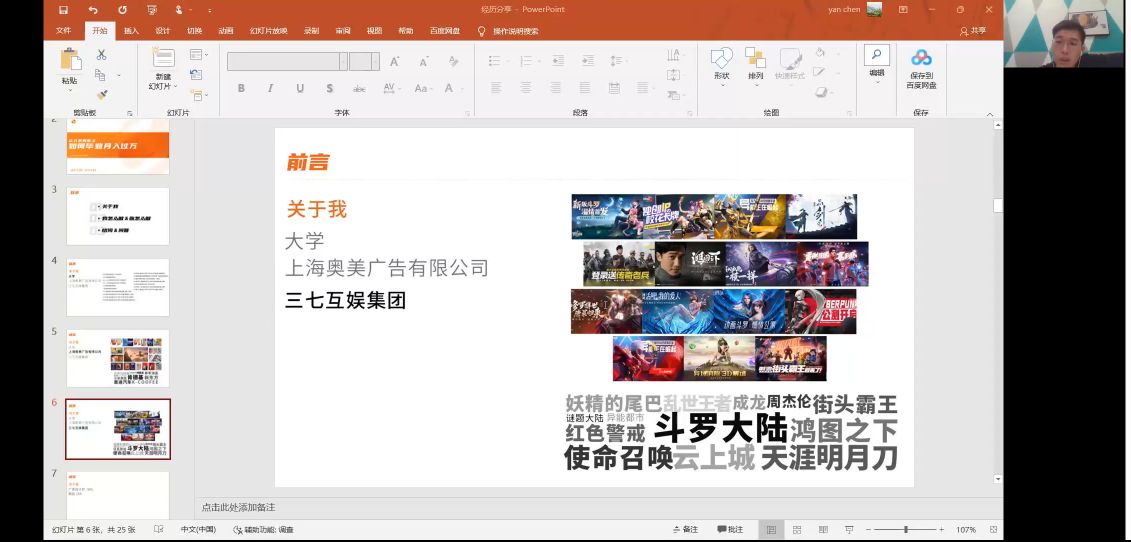Screen dimensions: 1131x542
Task: Select slide 5 thumbnail
Action: click(118, 359)
